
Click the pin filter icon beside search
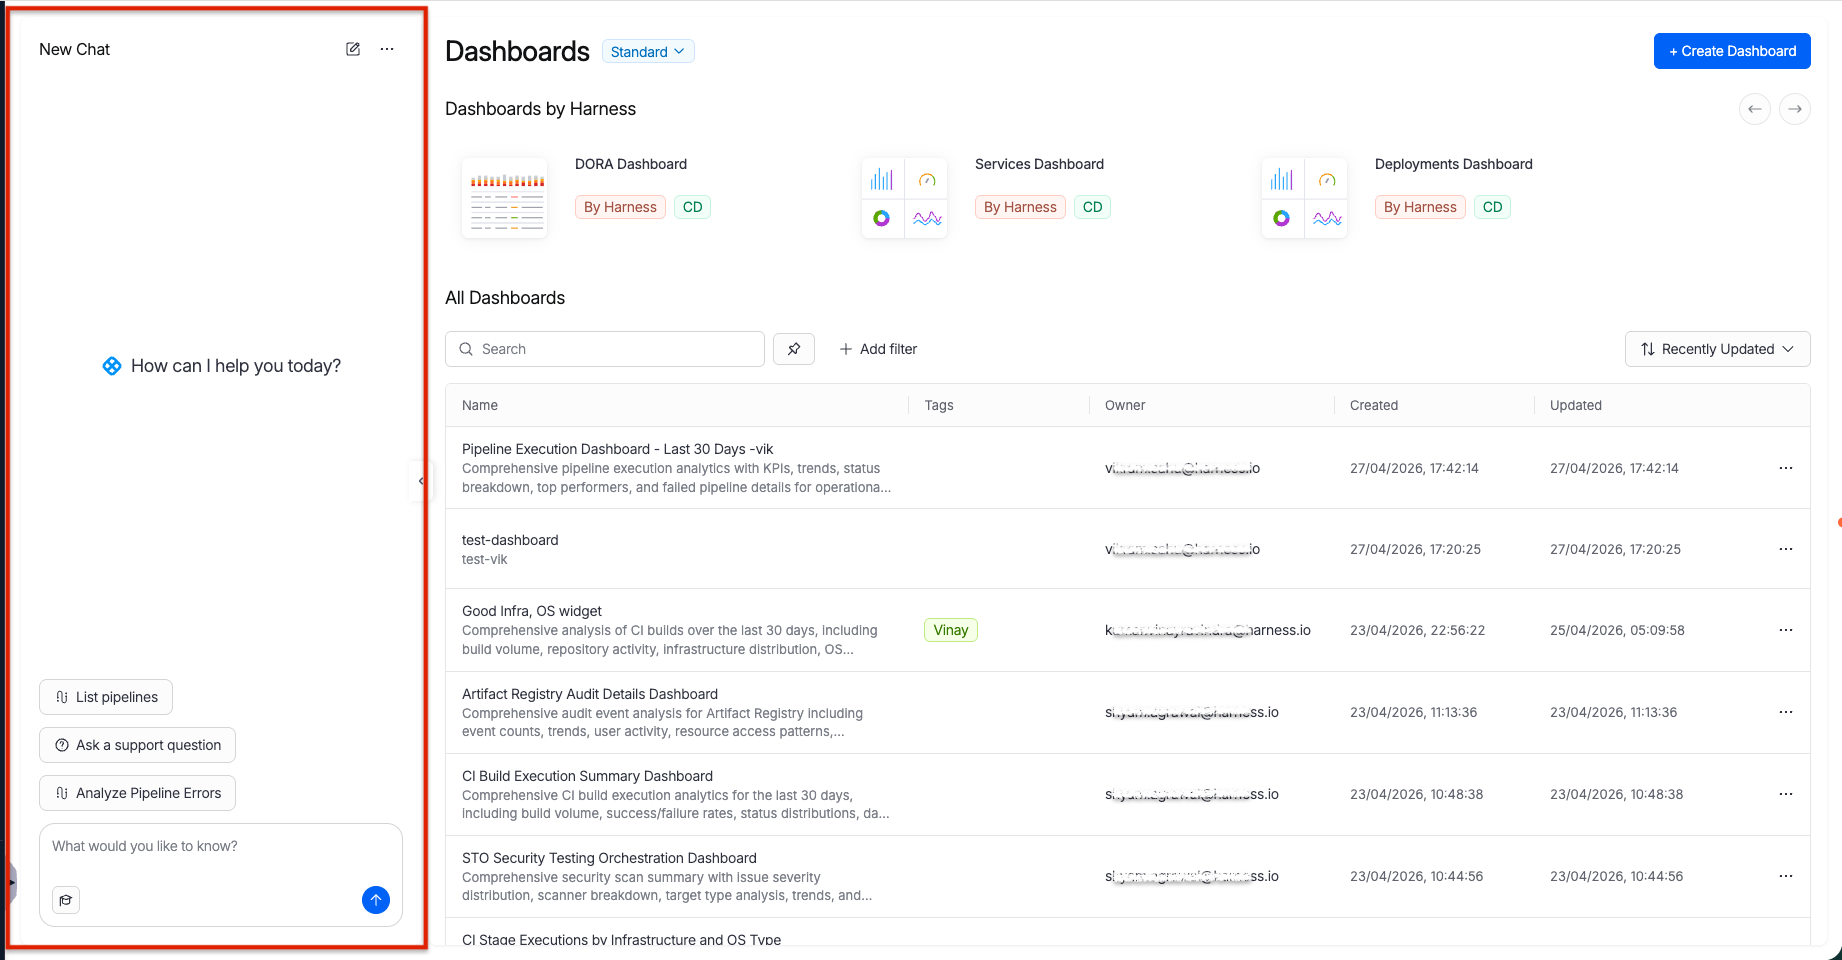(x=794, y=349)
